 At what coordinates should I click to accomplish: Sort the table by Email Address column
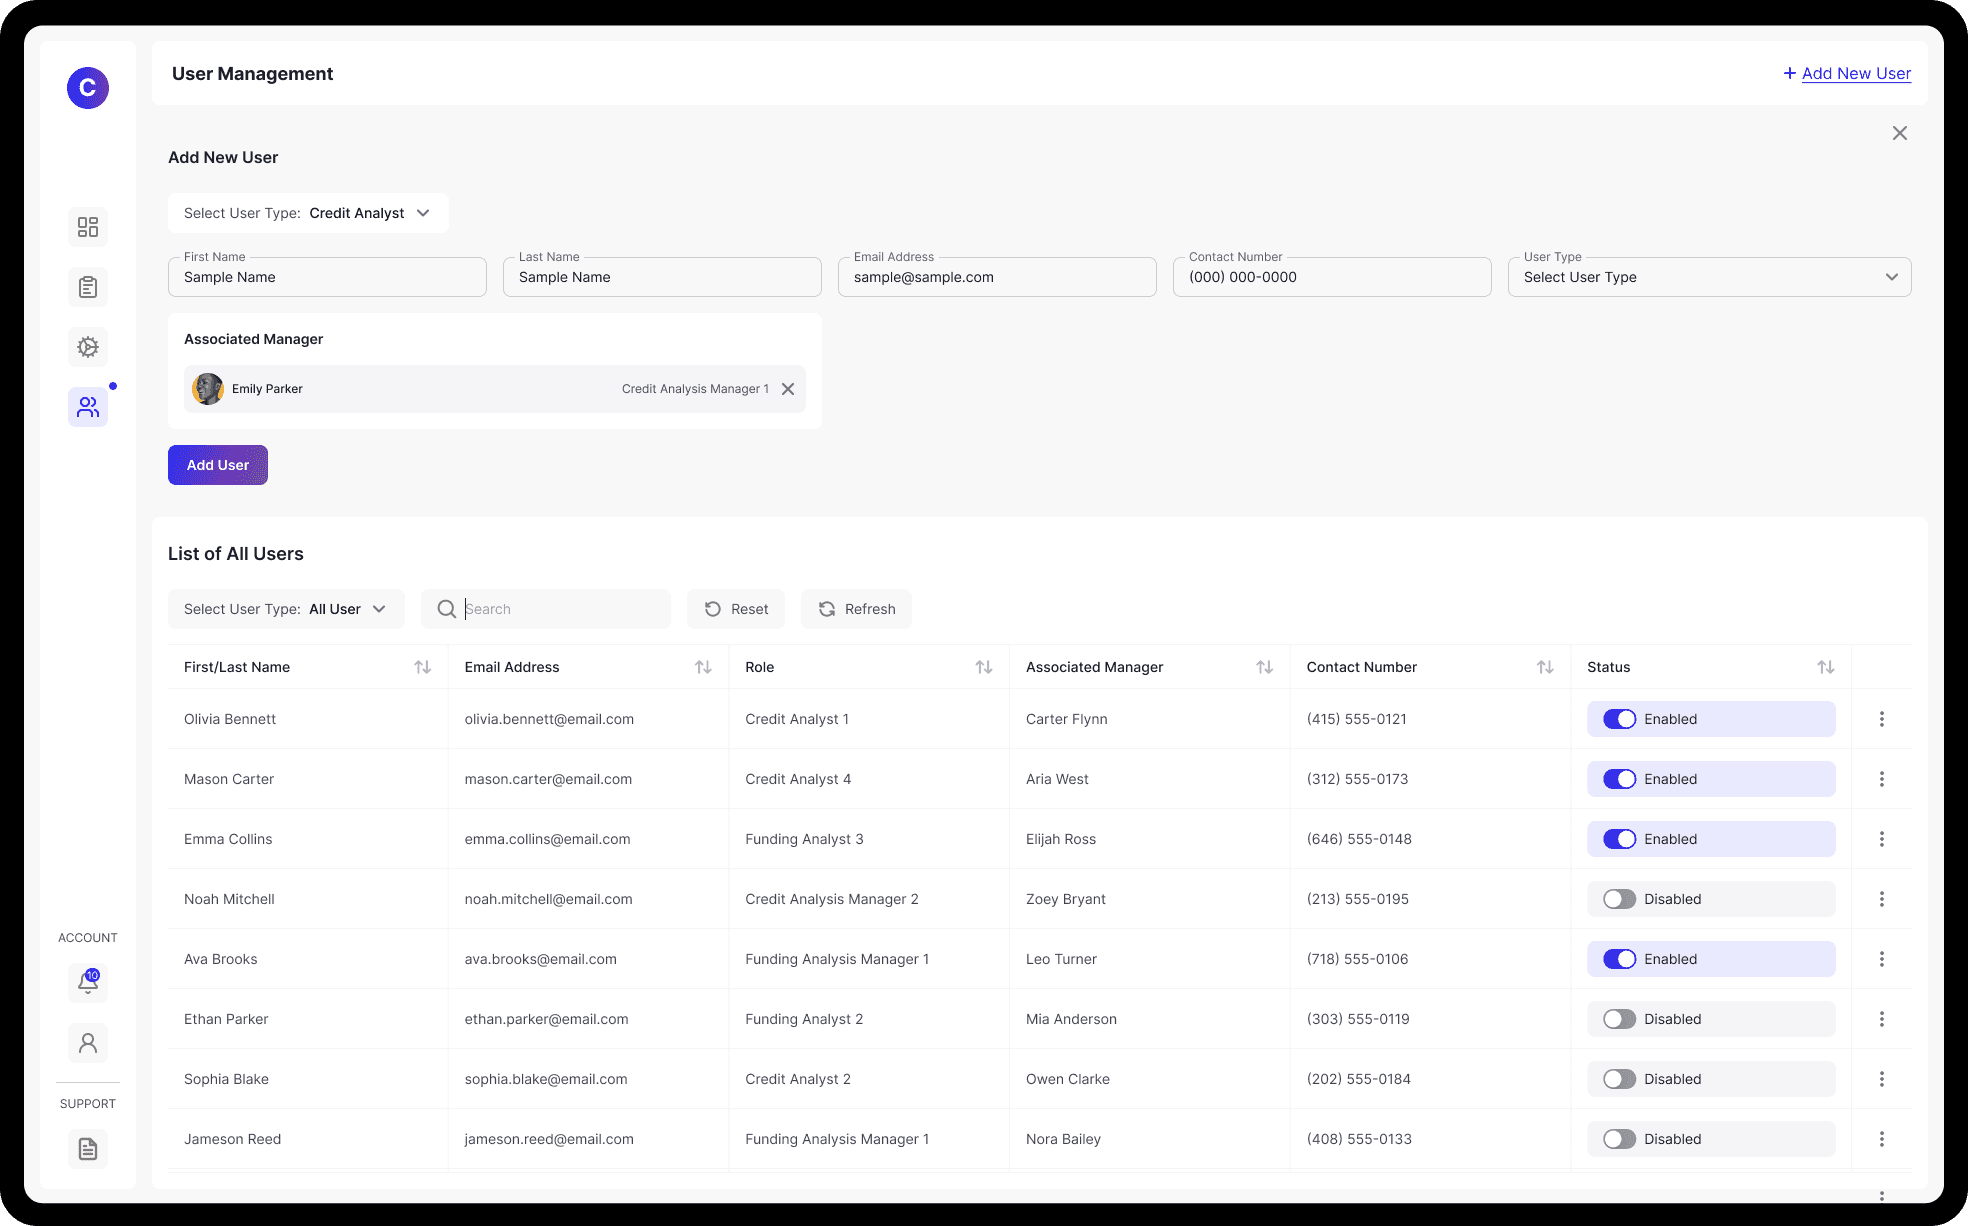703,667
